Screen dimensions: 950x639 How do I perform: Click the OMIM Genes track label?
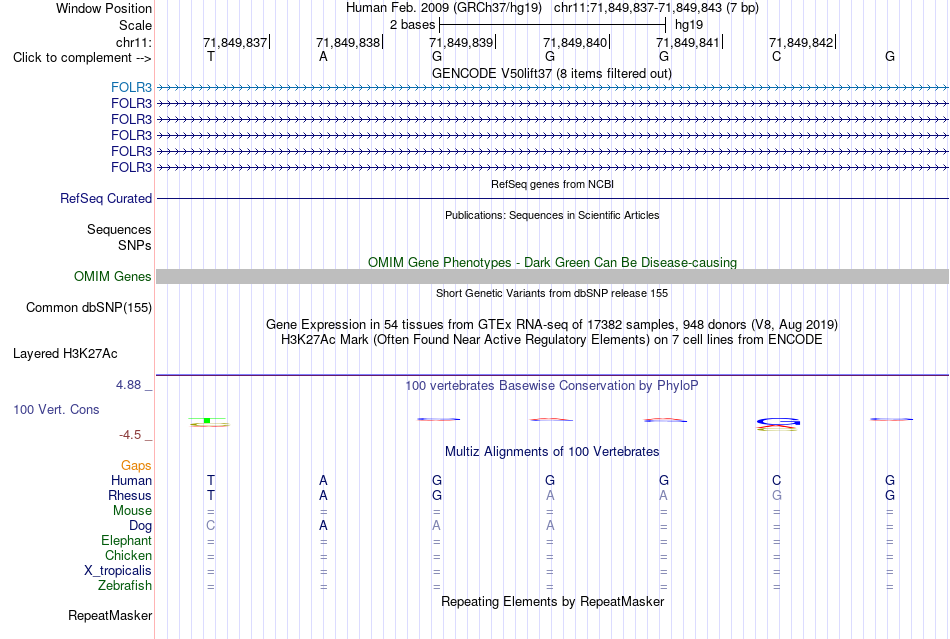tap(112, 276)
